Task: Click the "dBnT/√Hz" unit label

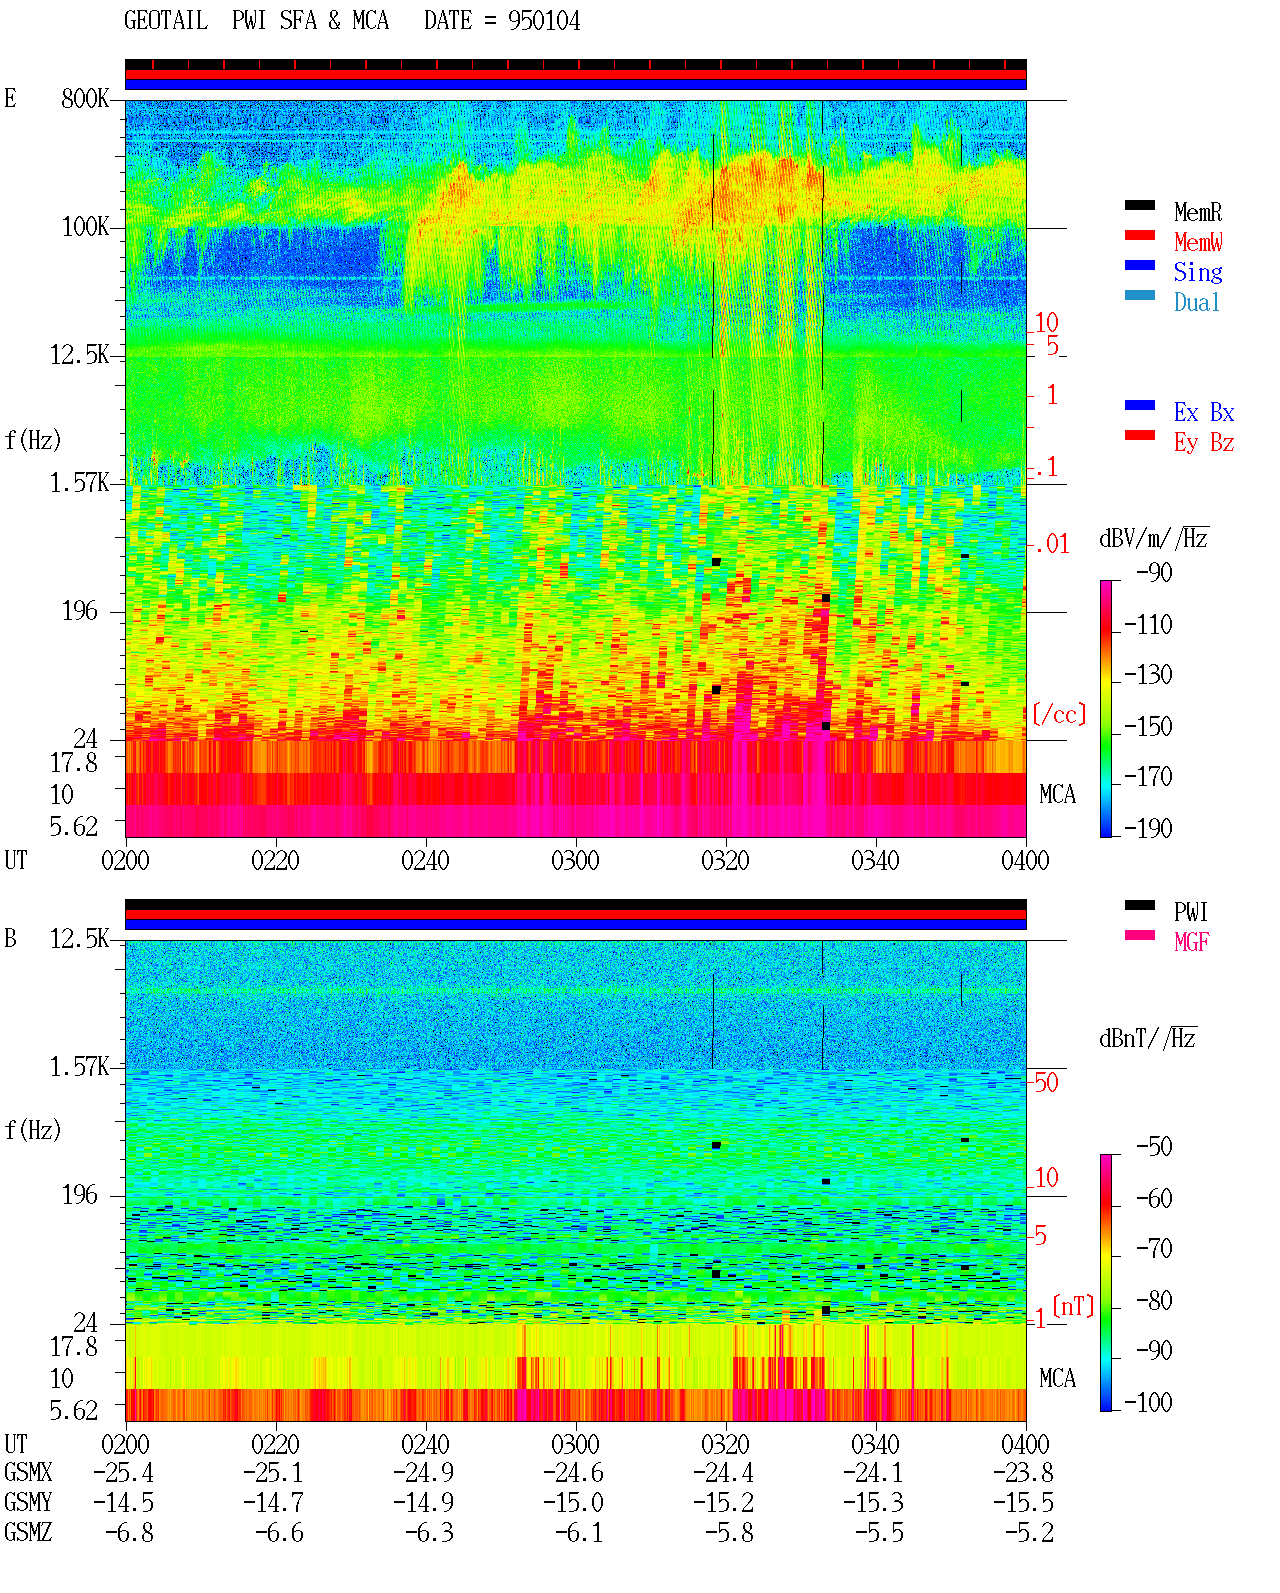Action: 1148,1038
